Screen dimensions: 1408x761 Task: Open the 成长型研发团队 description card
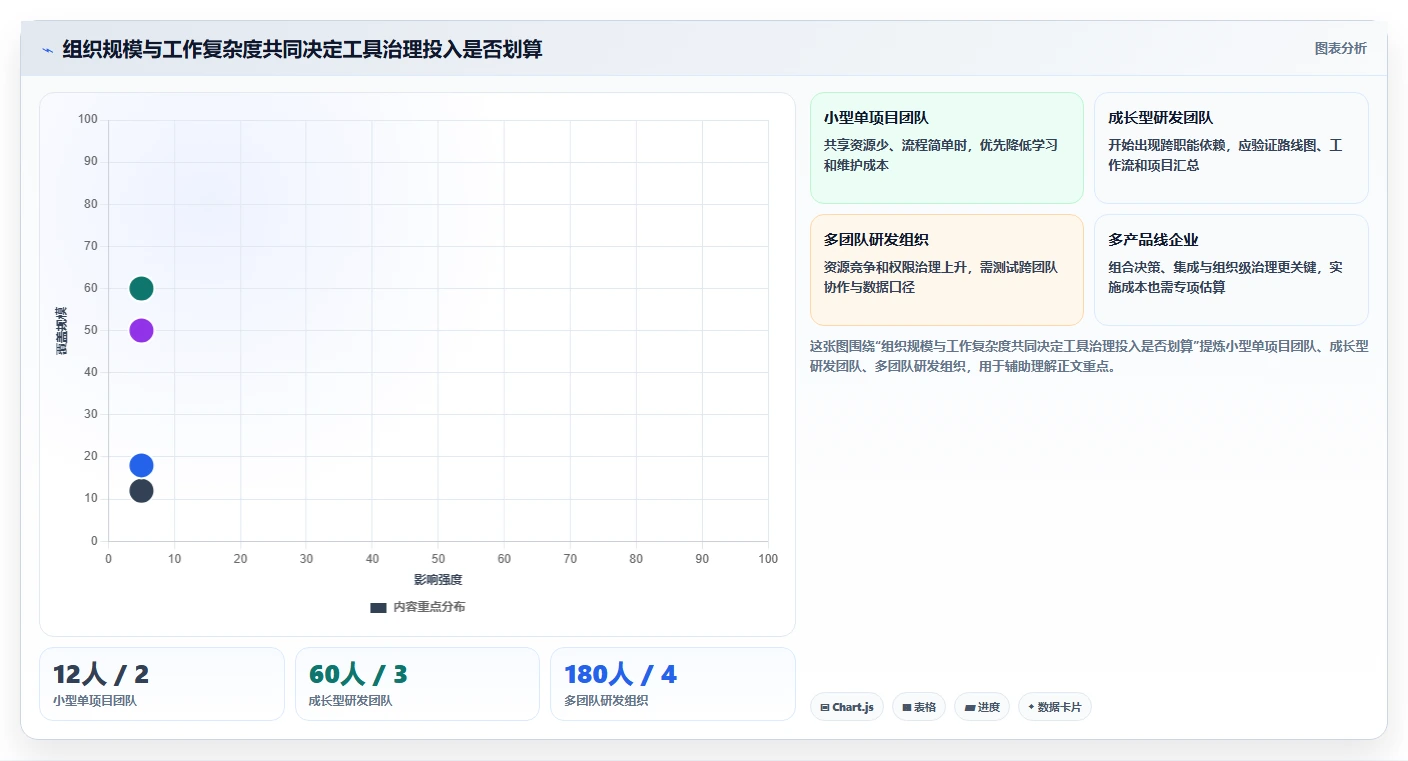(x=1231, y=148)
